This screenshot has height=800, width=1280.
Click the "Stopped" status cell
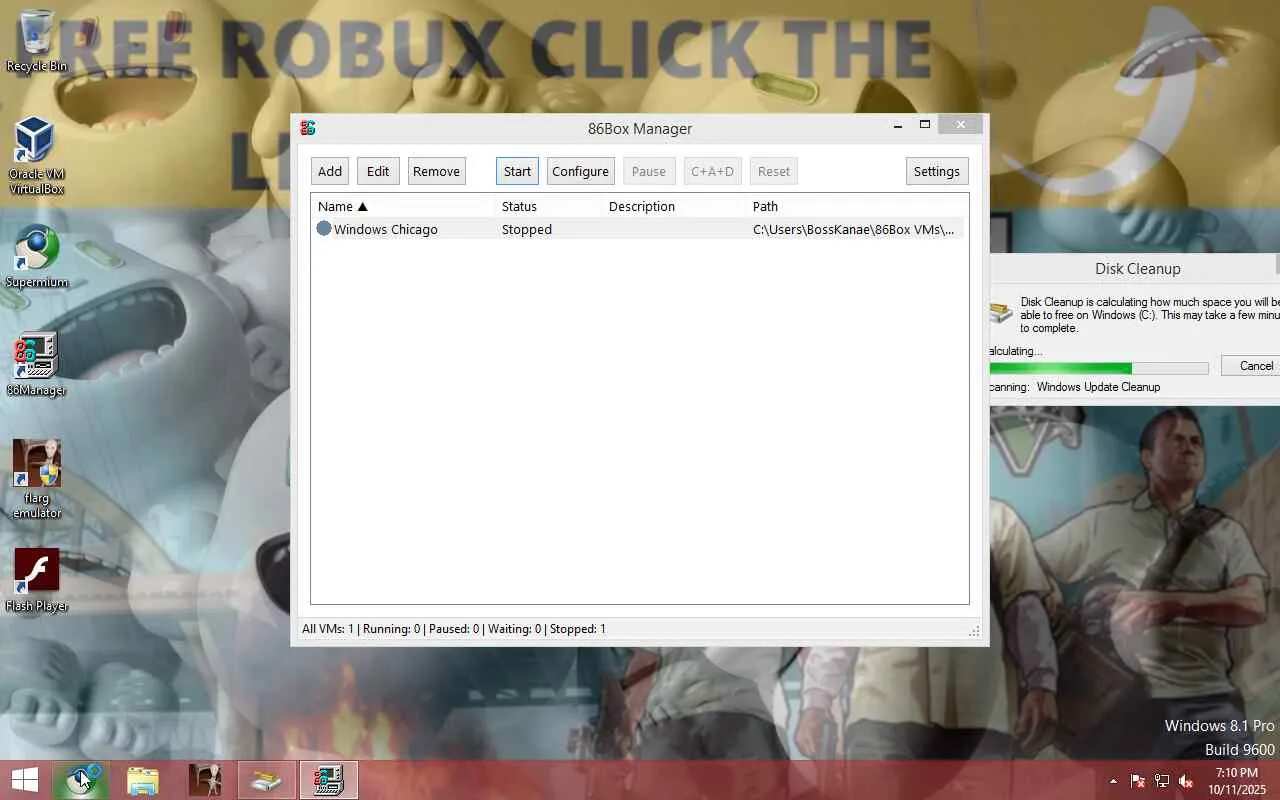pos(527,229)
